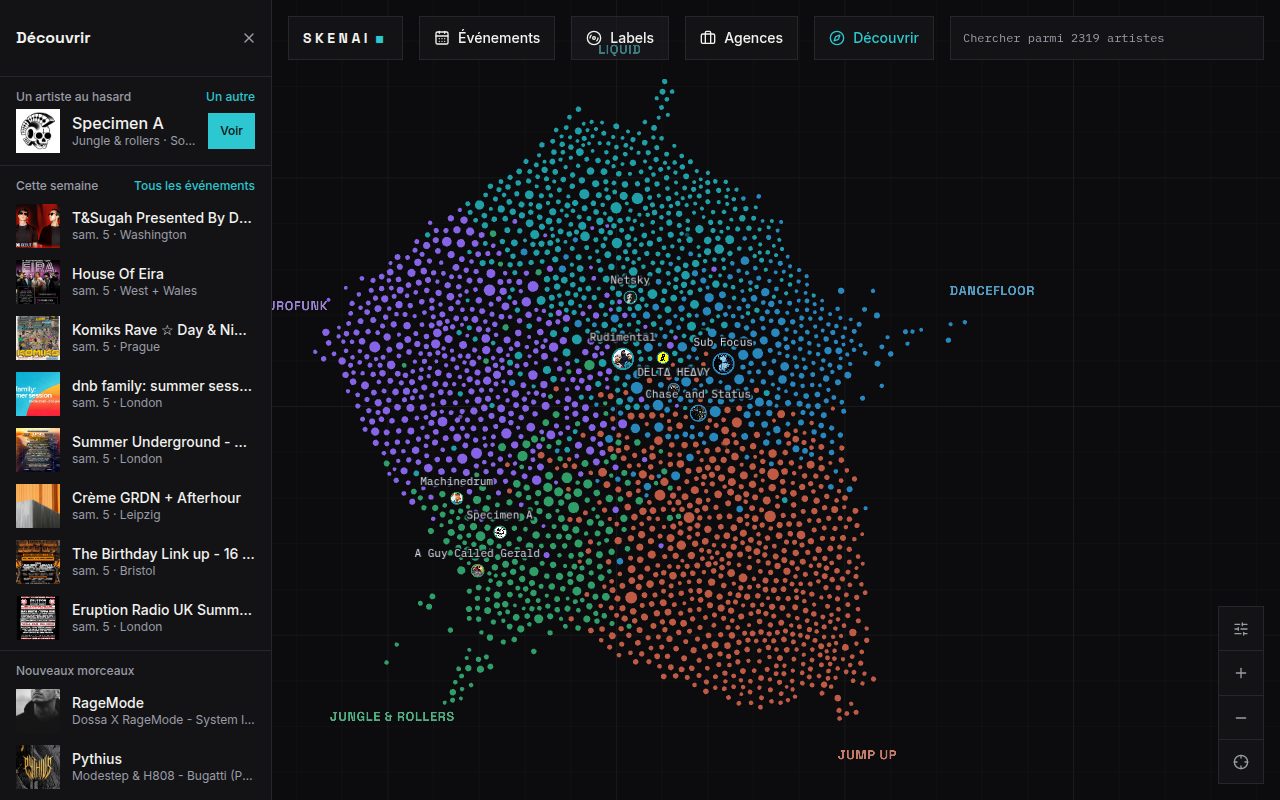Select the RageMode new track entry

[x=135, y=710]
